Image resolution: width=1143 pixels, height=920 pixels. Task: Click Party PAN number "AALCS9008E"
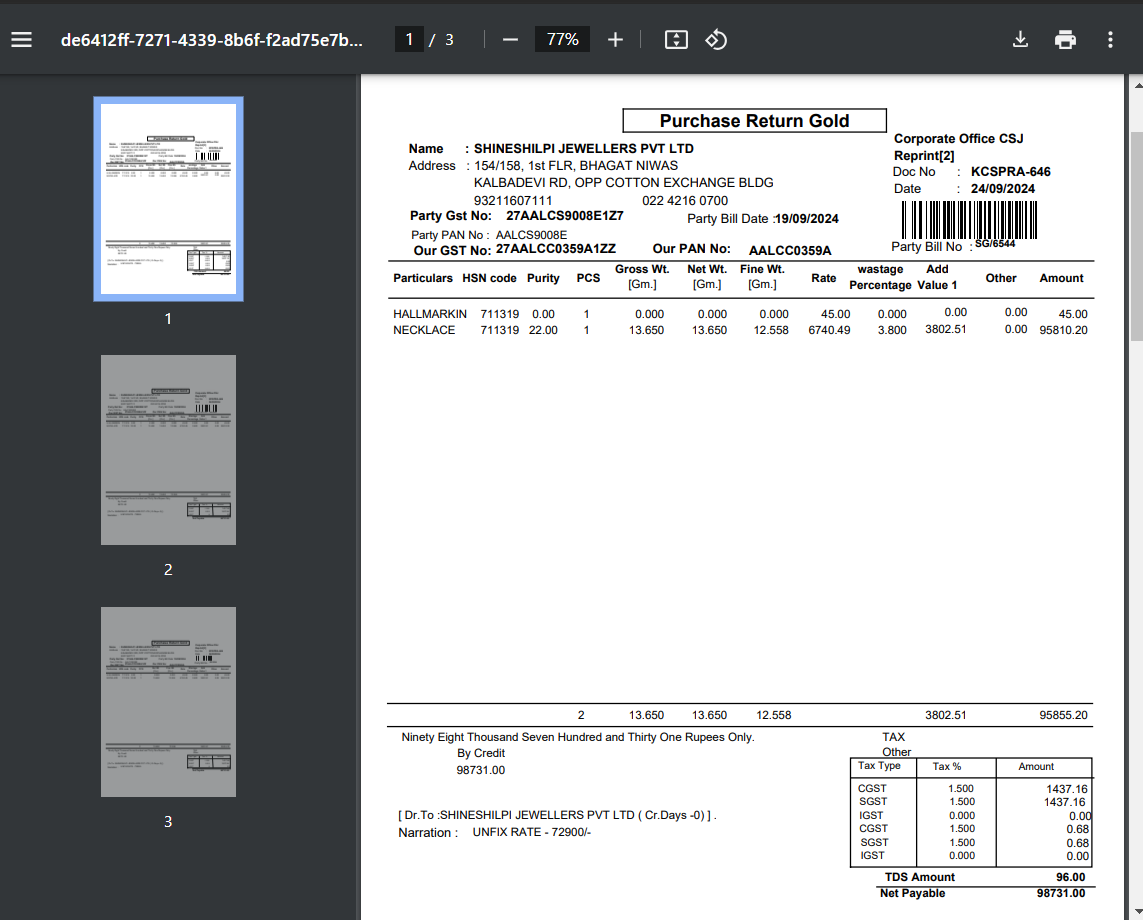pos(531,235)
